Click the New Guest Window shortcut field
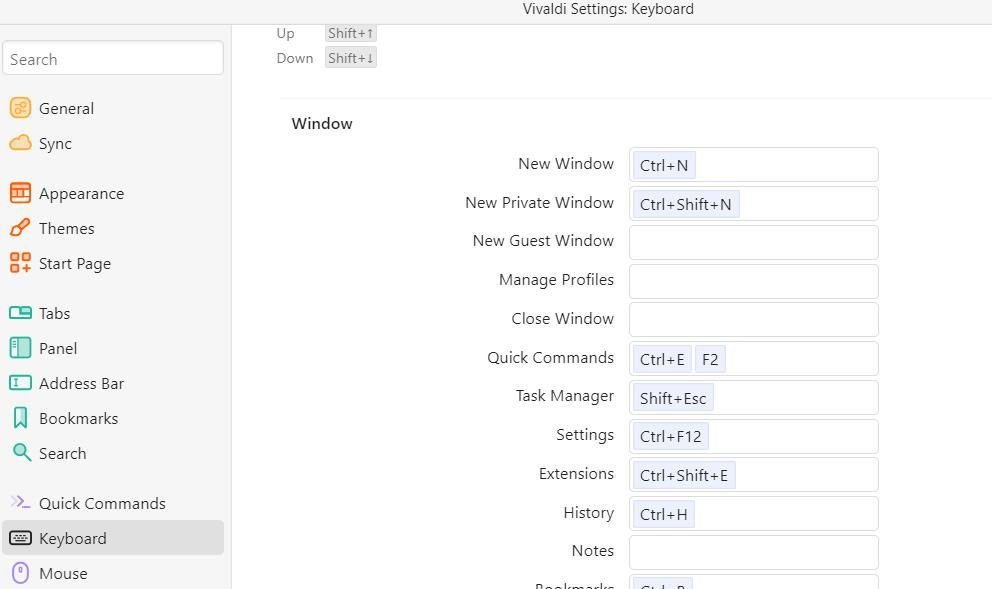The image size is (992, 589). pyautogui.click(x=753, y=242)
